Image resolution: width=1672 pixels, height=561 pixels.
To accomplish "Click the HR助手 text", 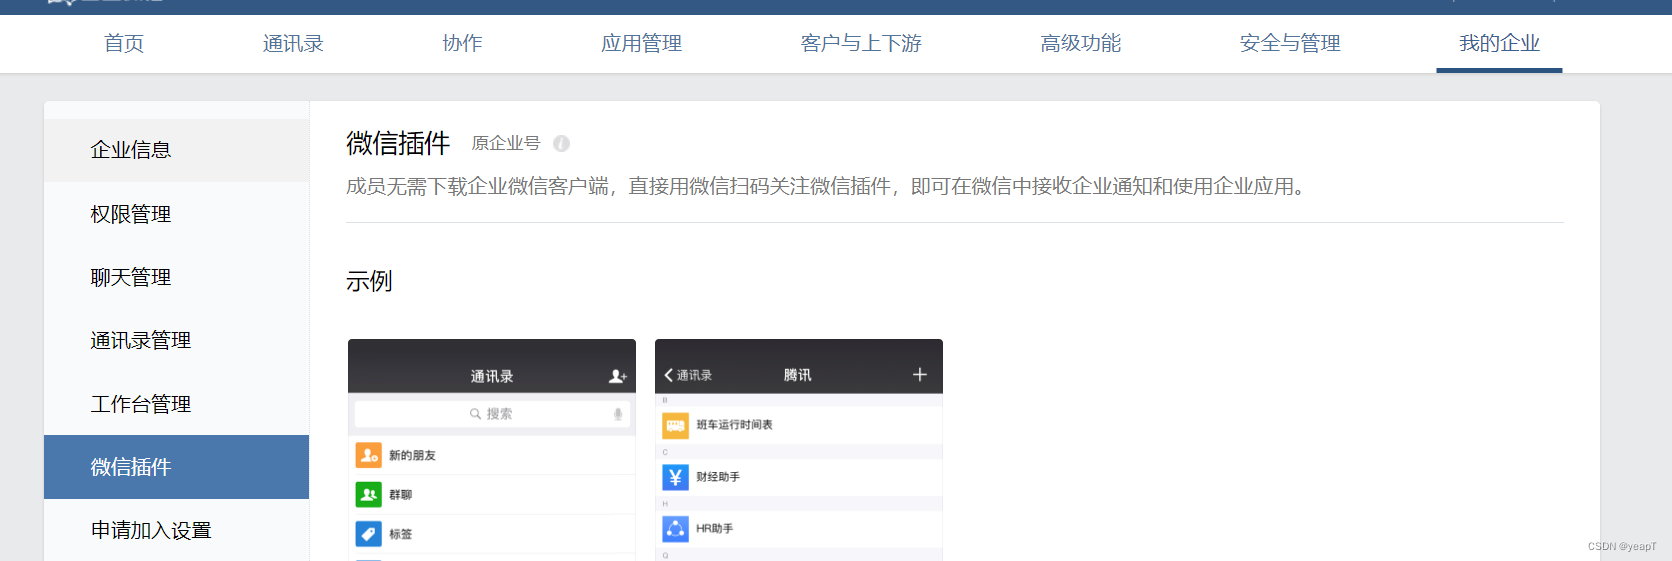I will (x=714, y=529).
